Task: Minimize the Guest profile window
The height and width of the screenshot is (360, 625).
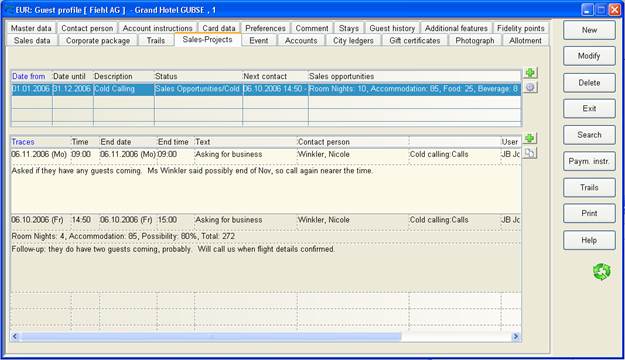Action: coord(587,10)
